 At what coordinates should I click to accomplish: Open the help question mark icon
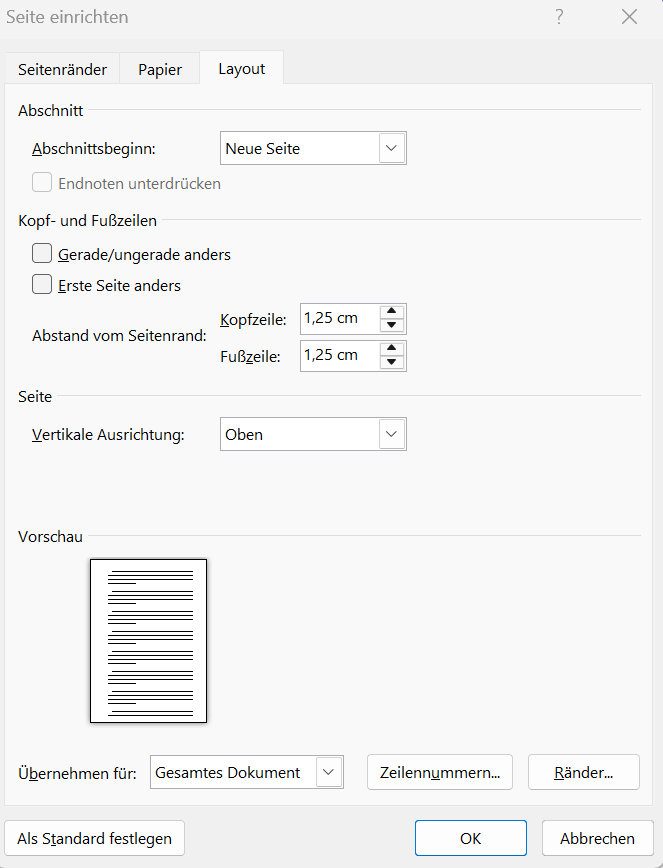tap(559, 17)
